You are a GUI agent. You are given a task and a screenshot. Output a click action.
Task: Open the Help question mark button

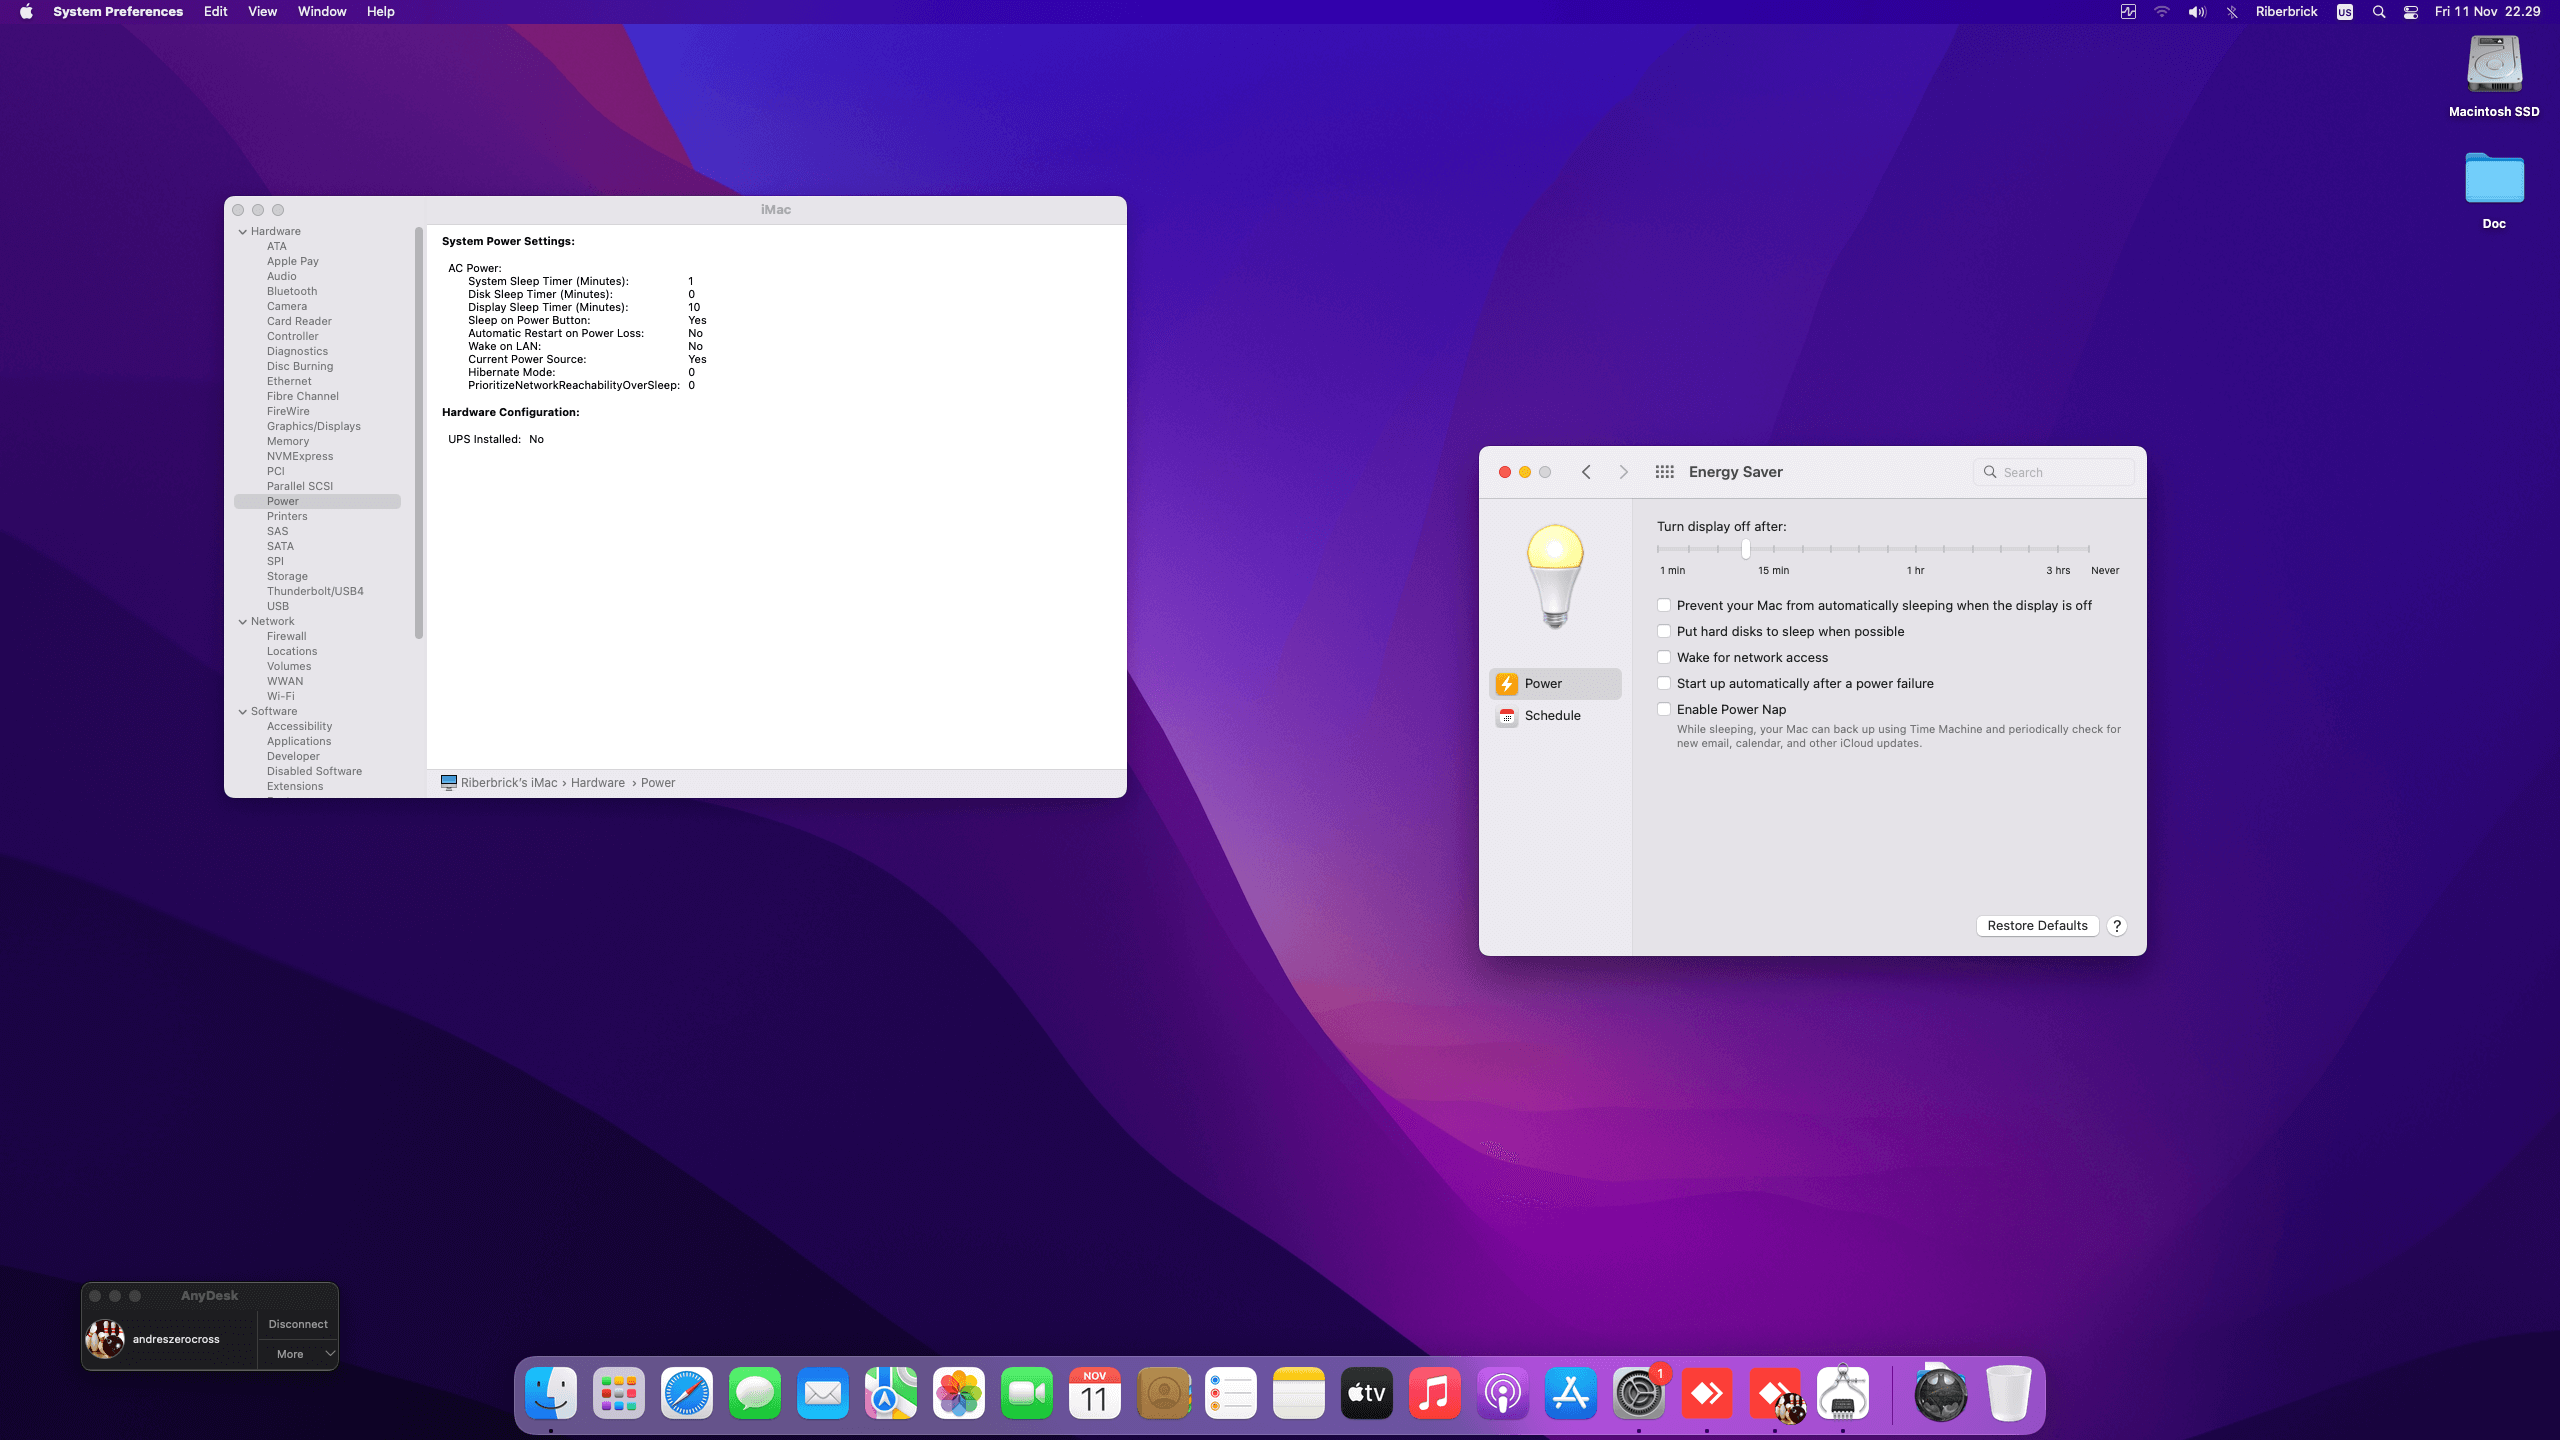tap(2116, 926)
